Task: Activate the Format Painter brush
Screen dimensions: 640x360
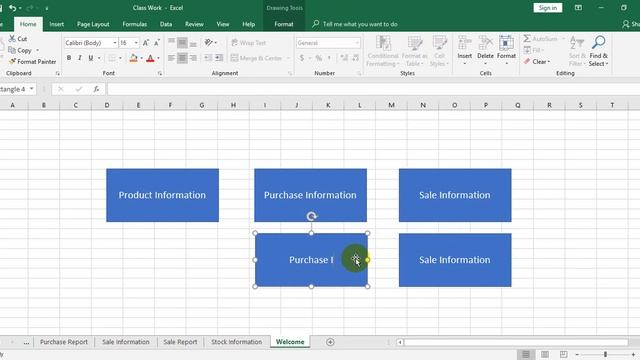Action: click(12, 62)
